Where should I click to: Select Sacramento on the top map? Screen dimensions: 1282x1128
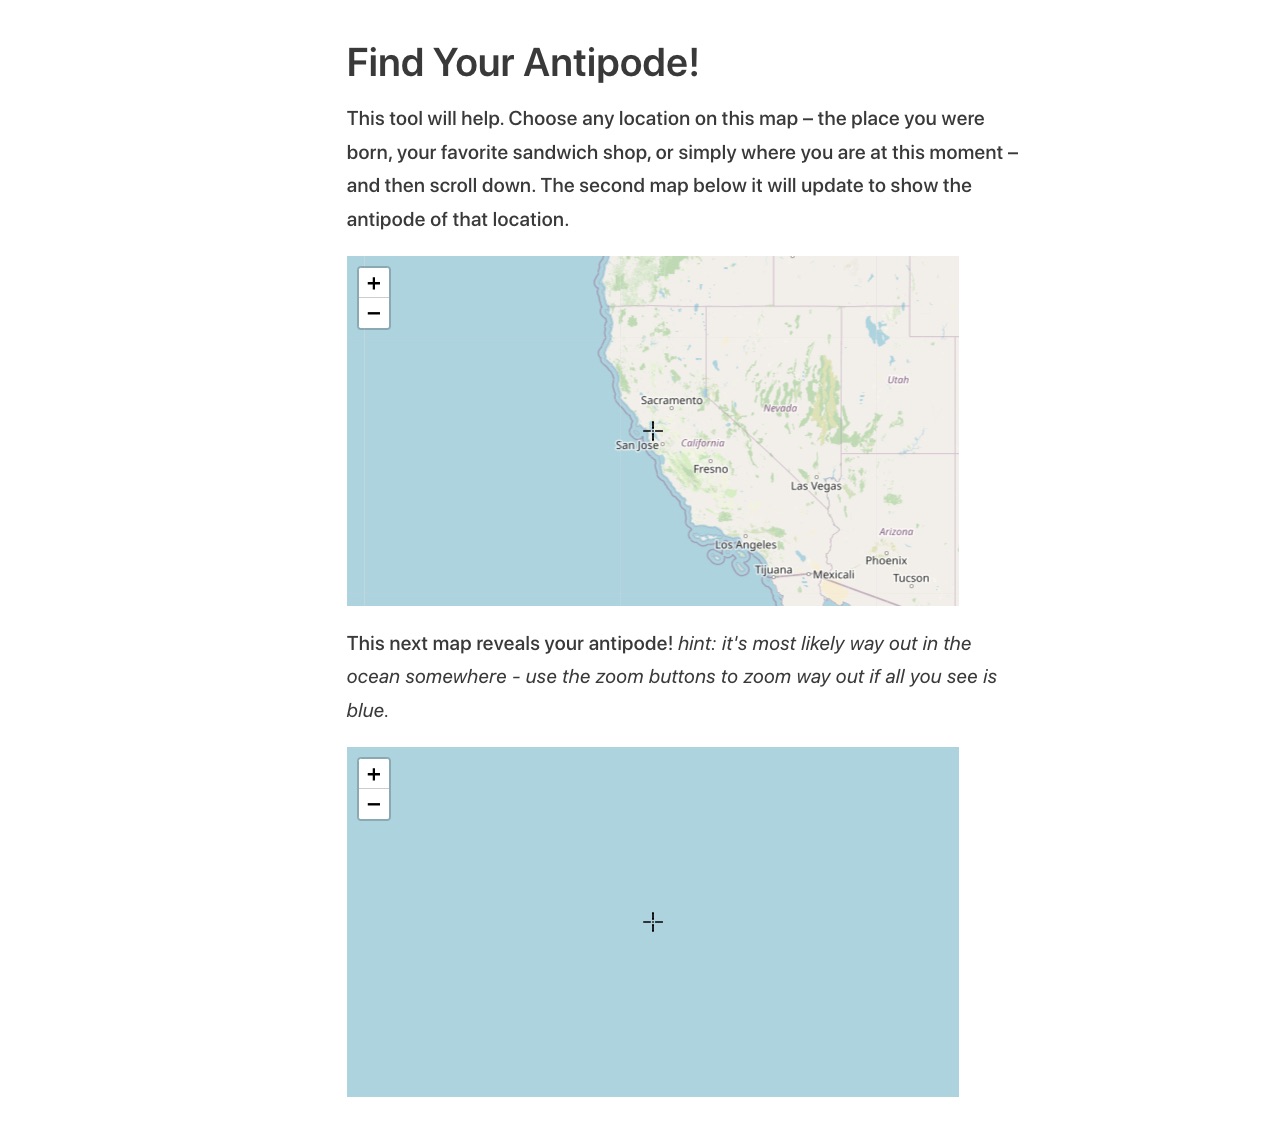(671, 400)
